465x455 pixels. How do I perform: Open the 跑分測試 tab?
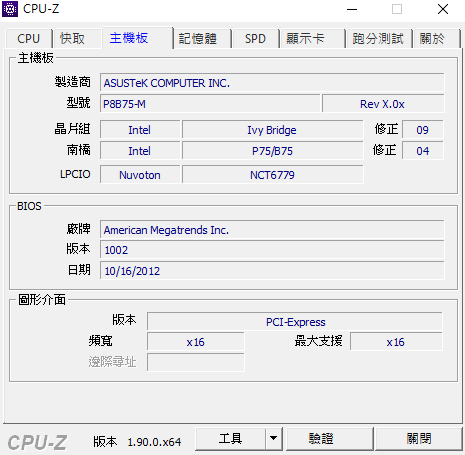pyautogui.click(x=379, y=39)
